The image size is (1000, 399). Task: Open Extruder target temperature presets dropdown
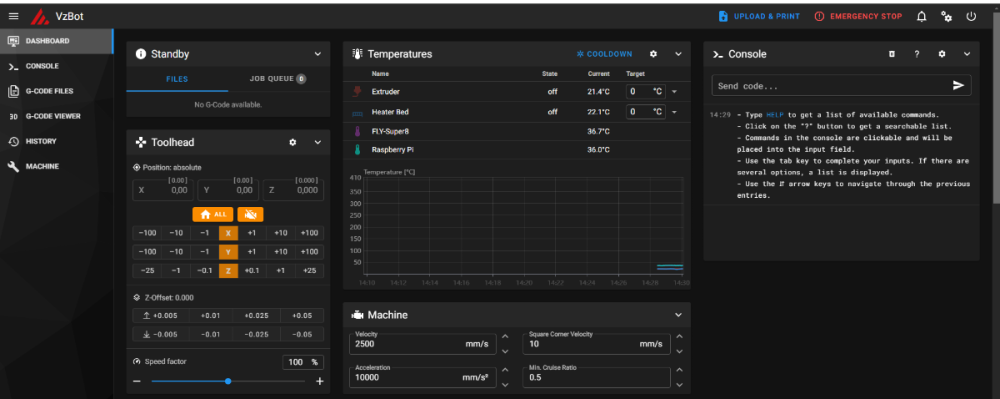[x=674, y=92]
